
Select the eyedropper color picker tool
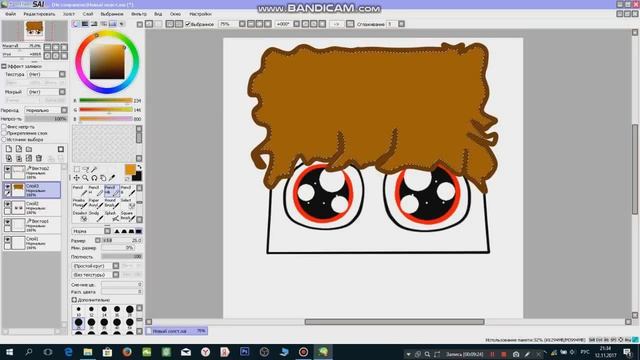pos(112,178)
